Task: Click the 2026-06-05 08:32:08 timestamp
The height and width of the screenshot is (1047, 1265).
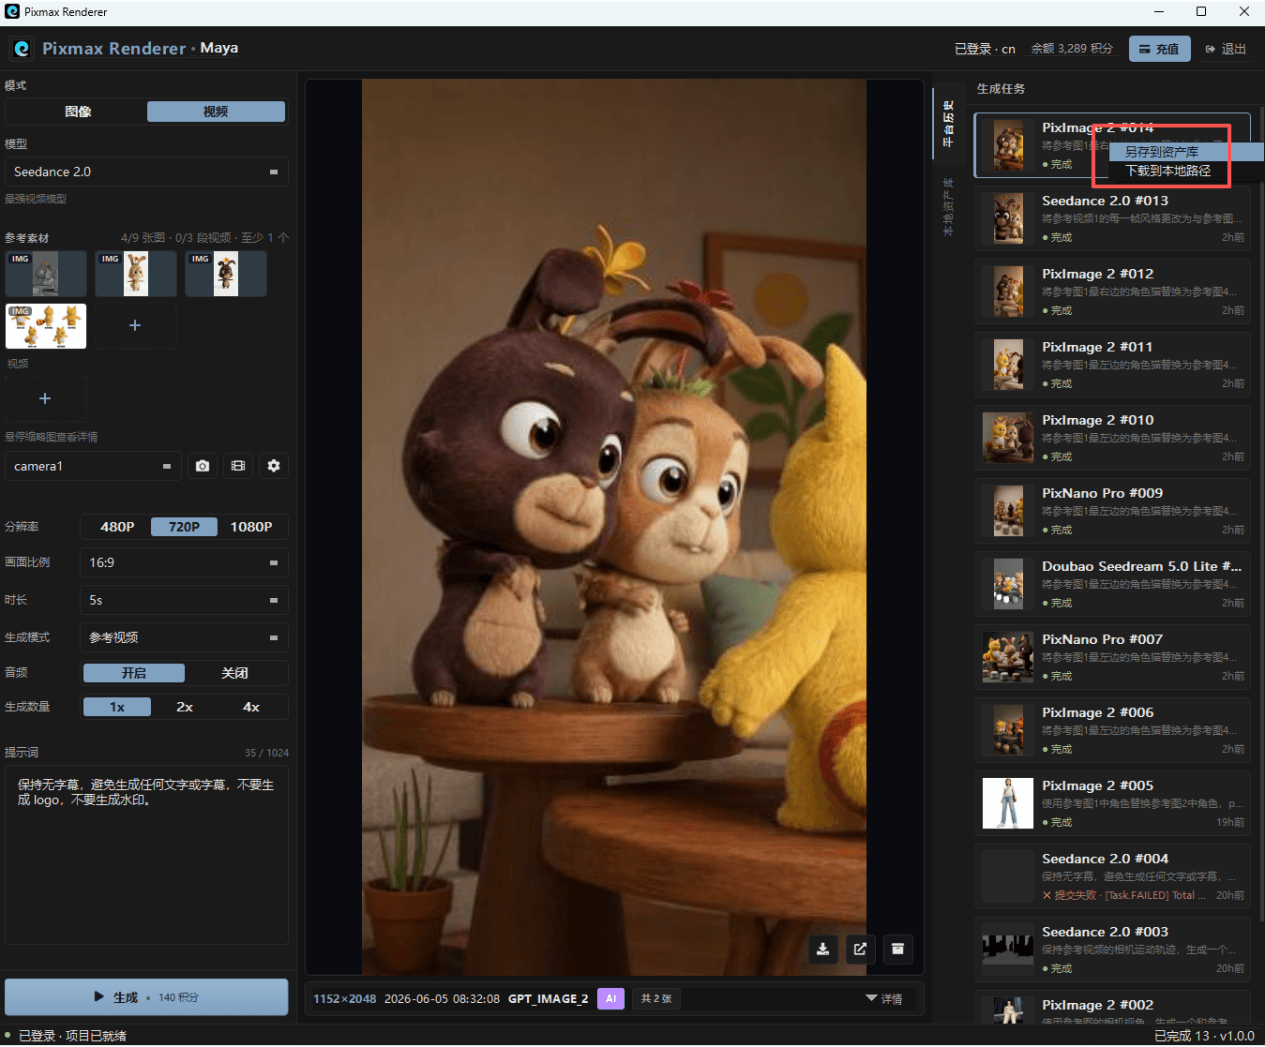Action: pos(442,999)
